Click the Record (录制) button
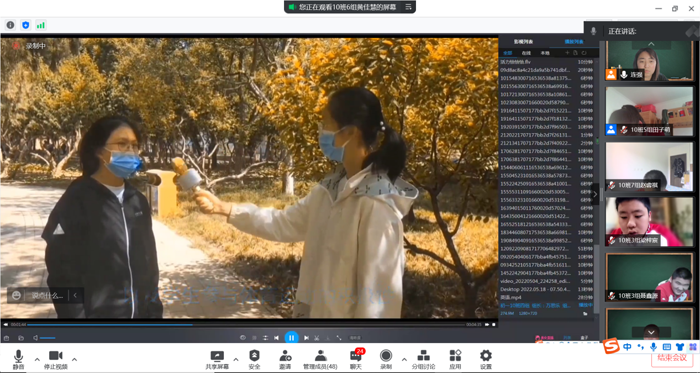The height and width of the screenshot is (373, 700). coord(386,360)
